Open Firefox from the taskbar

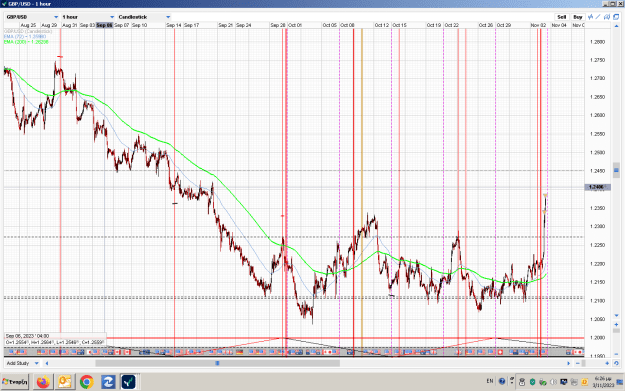pos(43,382)
